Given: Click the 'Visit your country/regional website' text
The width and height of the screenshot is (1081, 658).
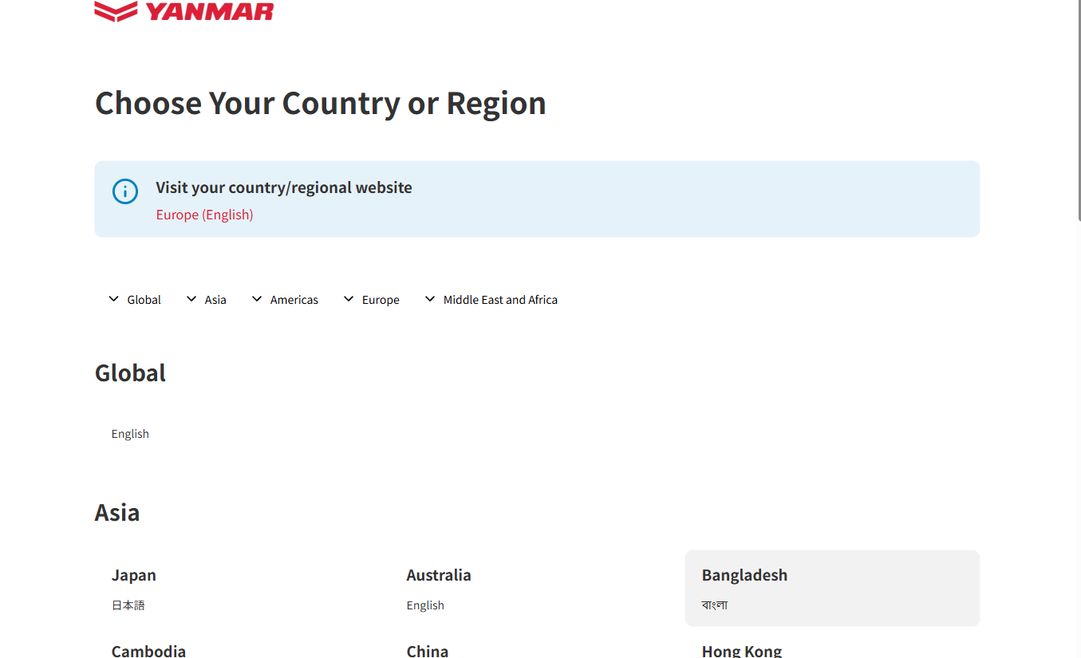Looking at the screenshot, I should coord(283,188).
